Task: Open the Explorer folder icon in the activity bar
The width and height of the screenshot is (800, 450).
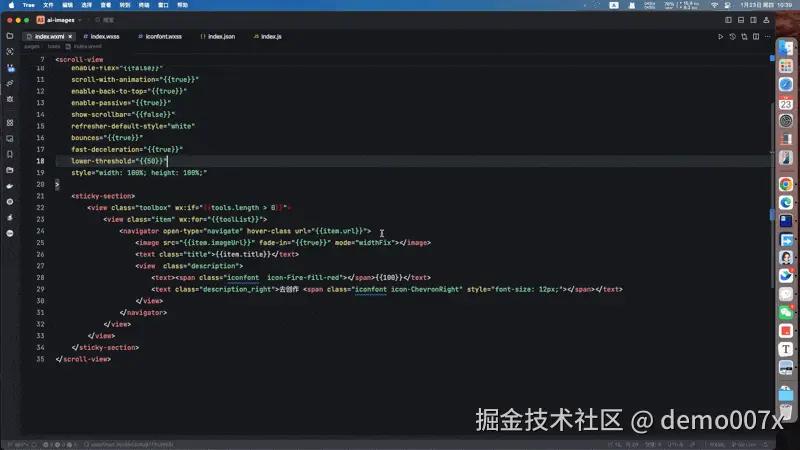Action: (x=10, y=36)
